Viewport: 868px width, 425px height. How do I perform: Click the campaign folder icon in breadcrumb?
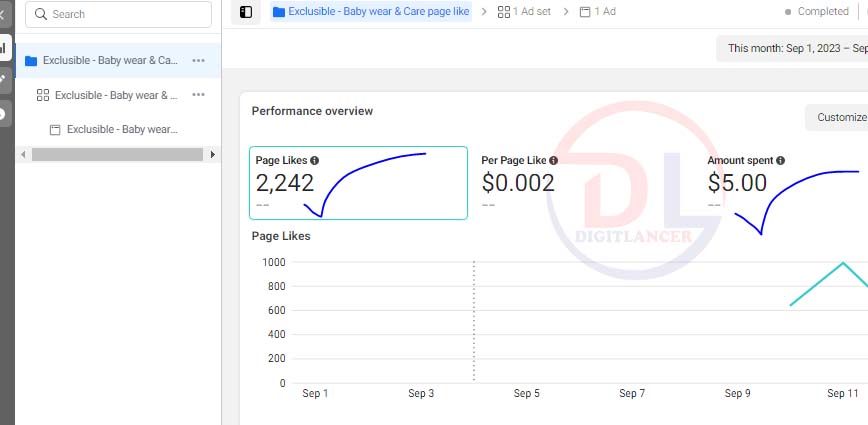[x=279, y=12]
